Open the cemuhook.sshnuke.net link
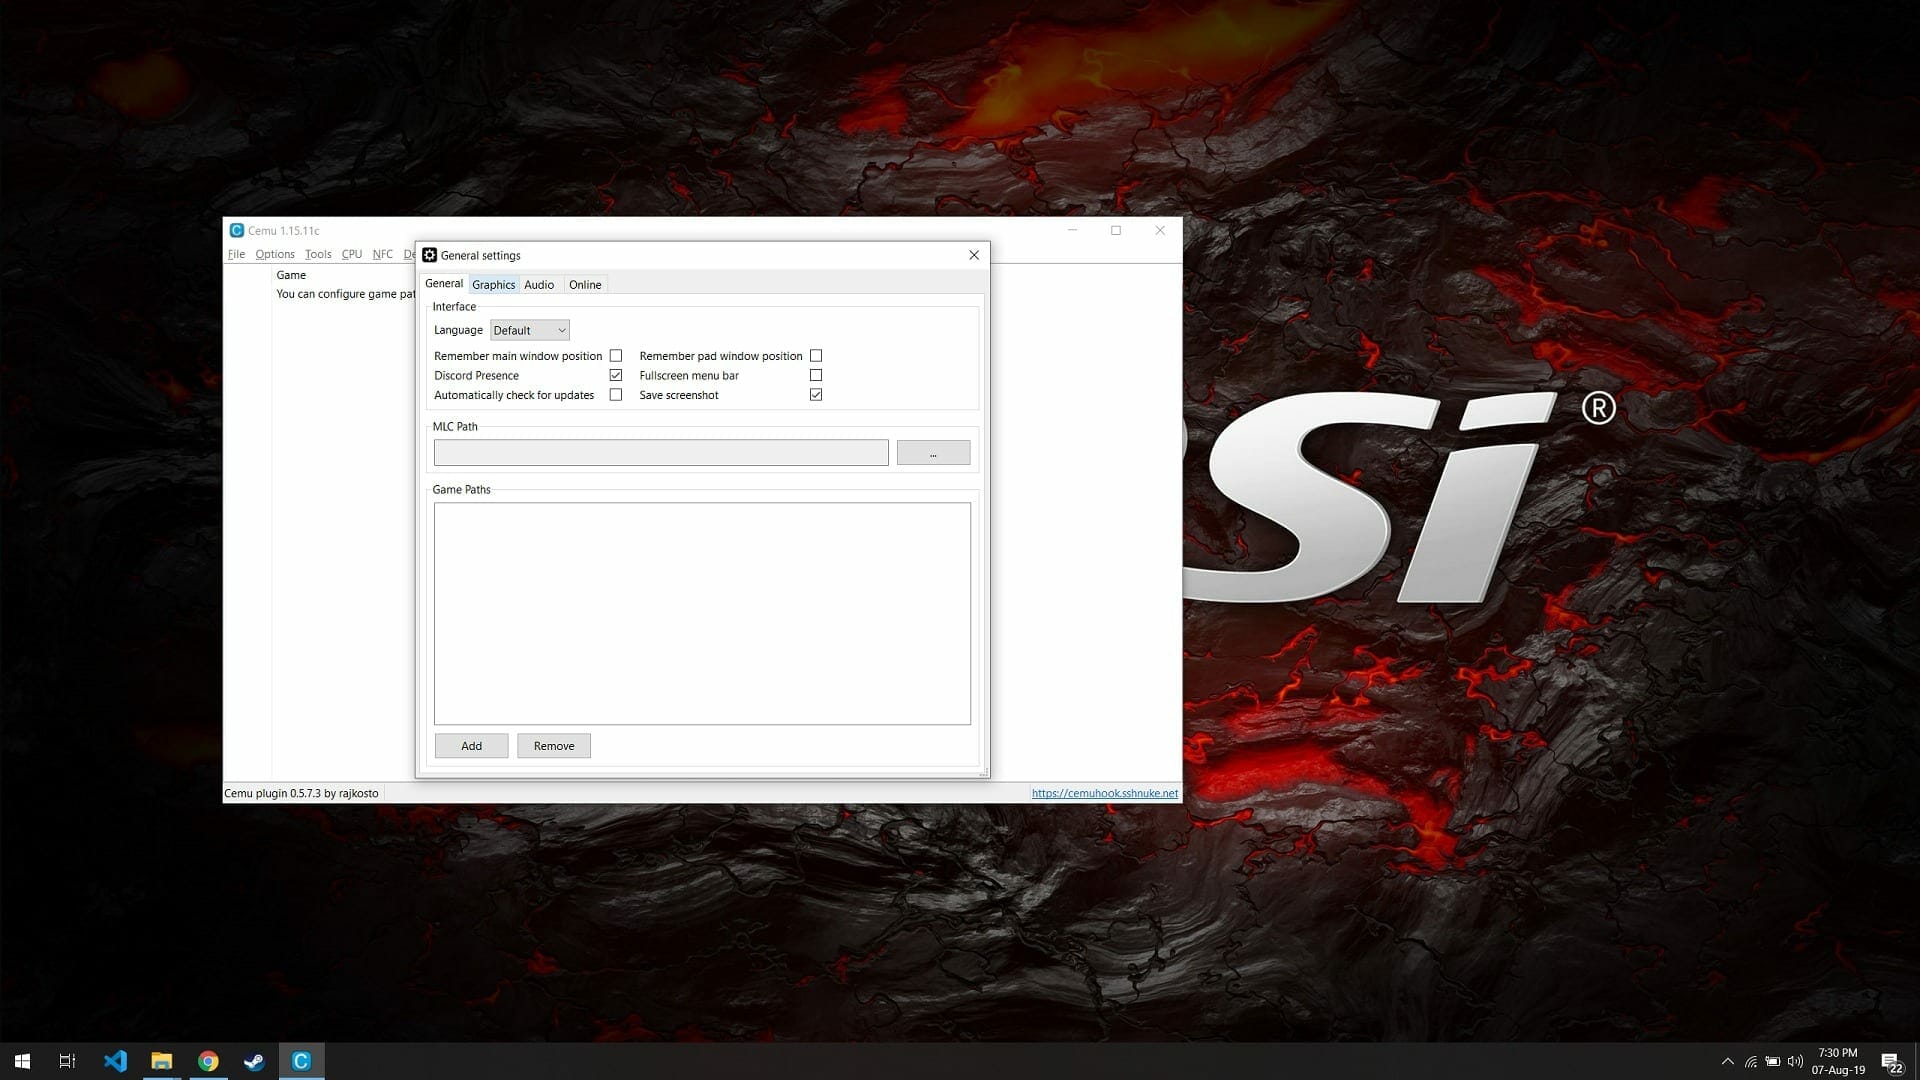Viewport: 1920px width, 1080px height. [x=1104, y=793]
